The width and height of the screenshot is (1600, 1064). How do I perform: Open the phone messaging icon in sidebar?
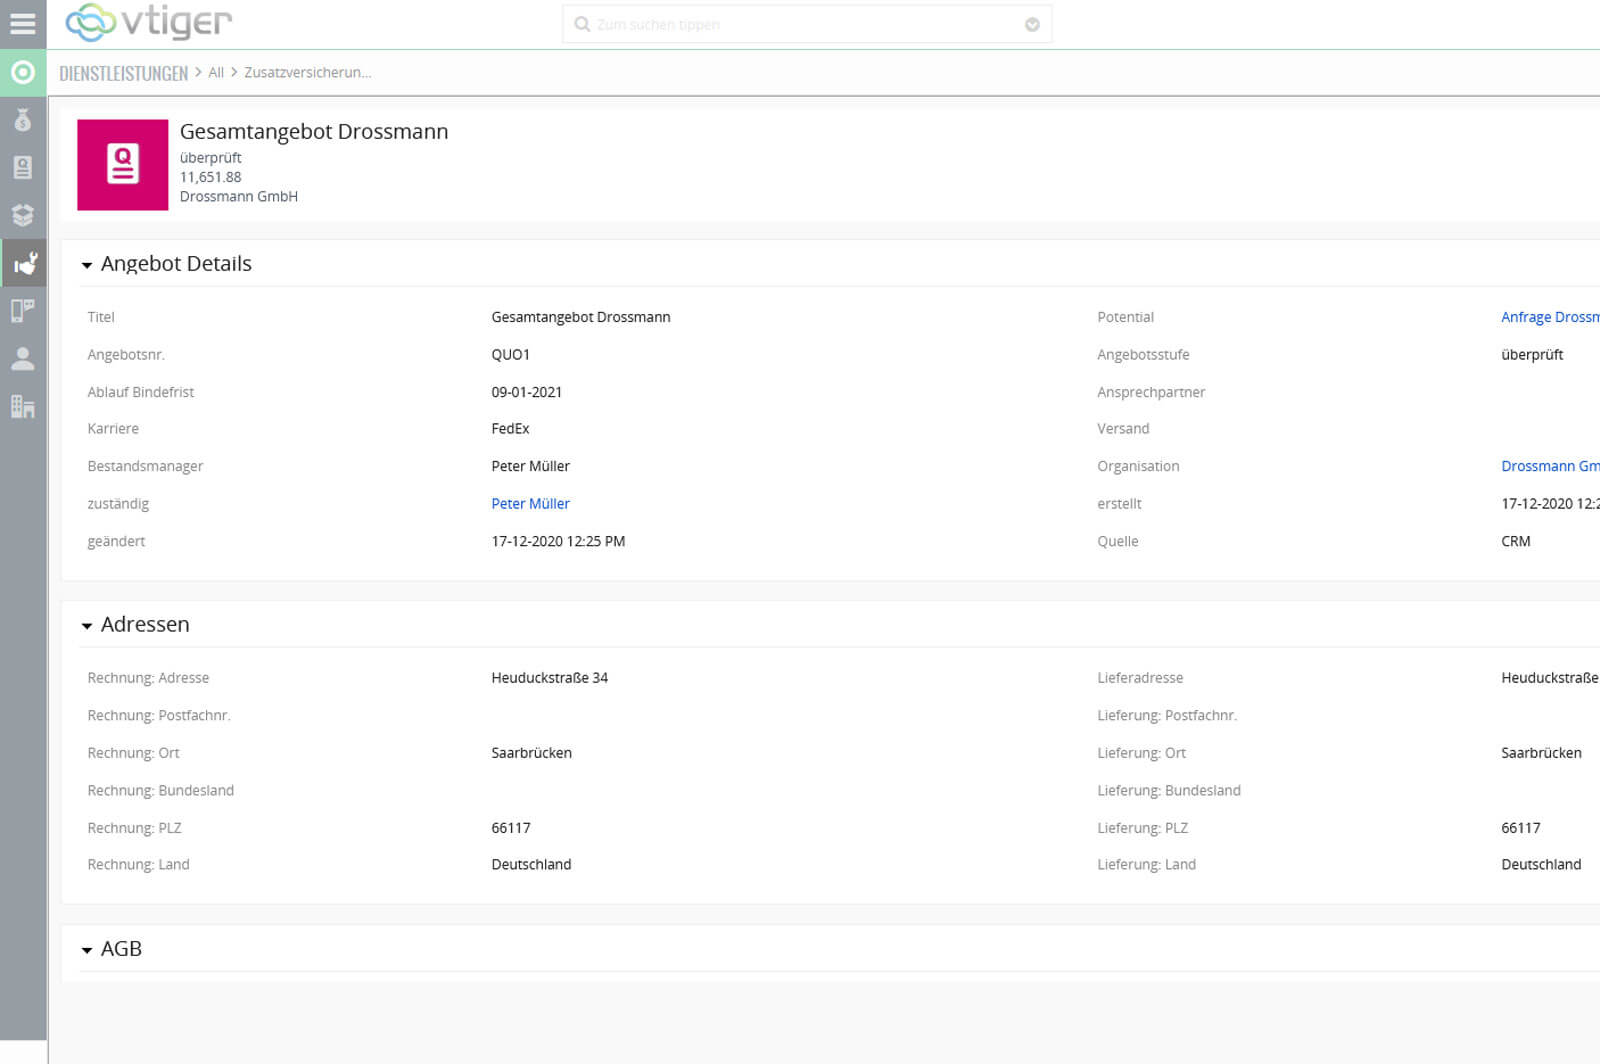click(22, 311)
